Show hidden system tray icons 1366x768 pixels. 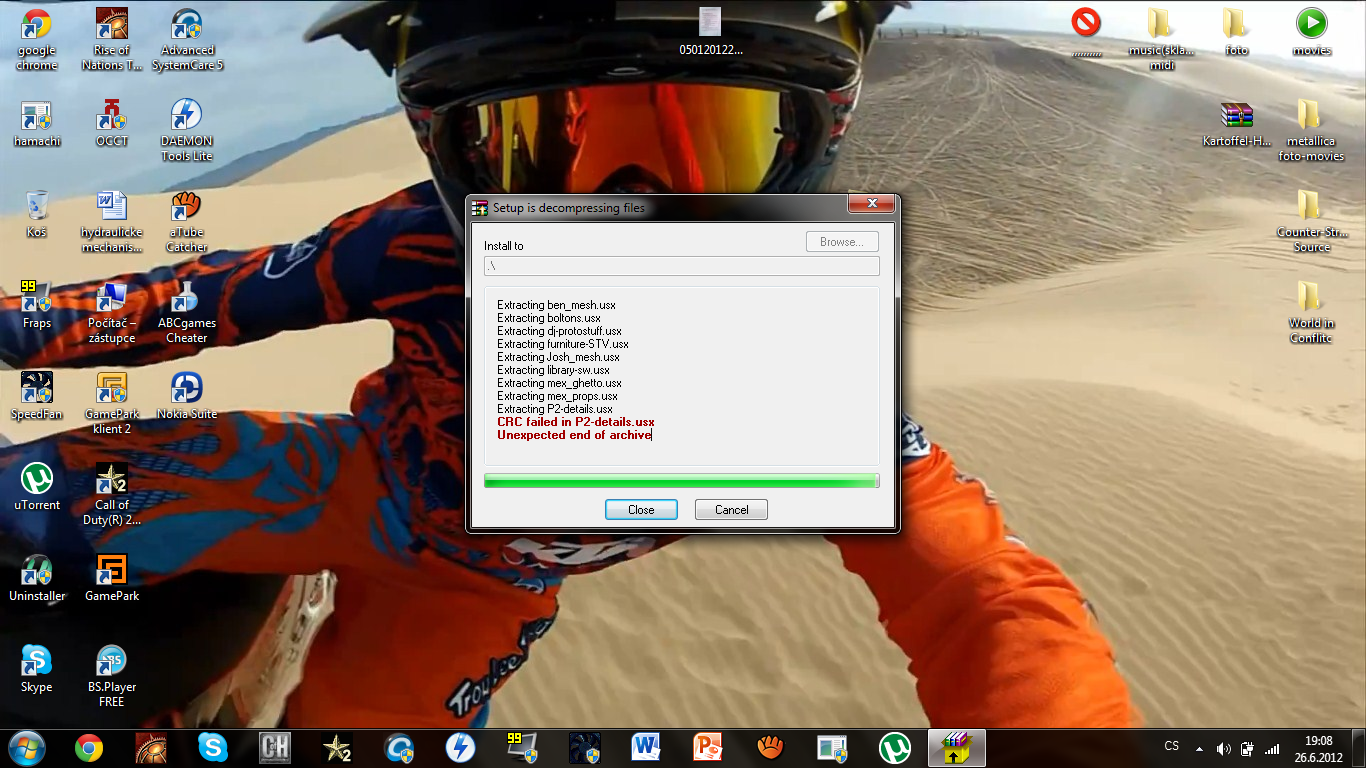(x=1199, y=748)
